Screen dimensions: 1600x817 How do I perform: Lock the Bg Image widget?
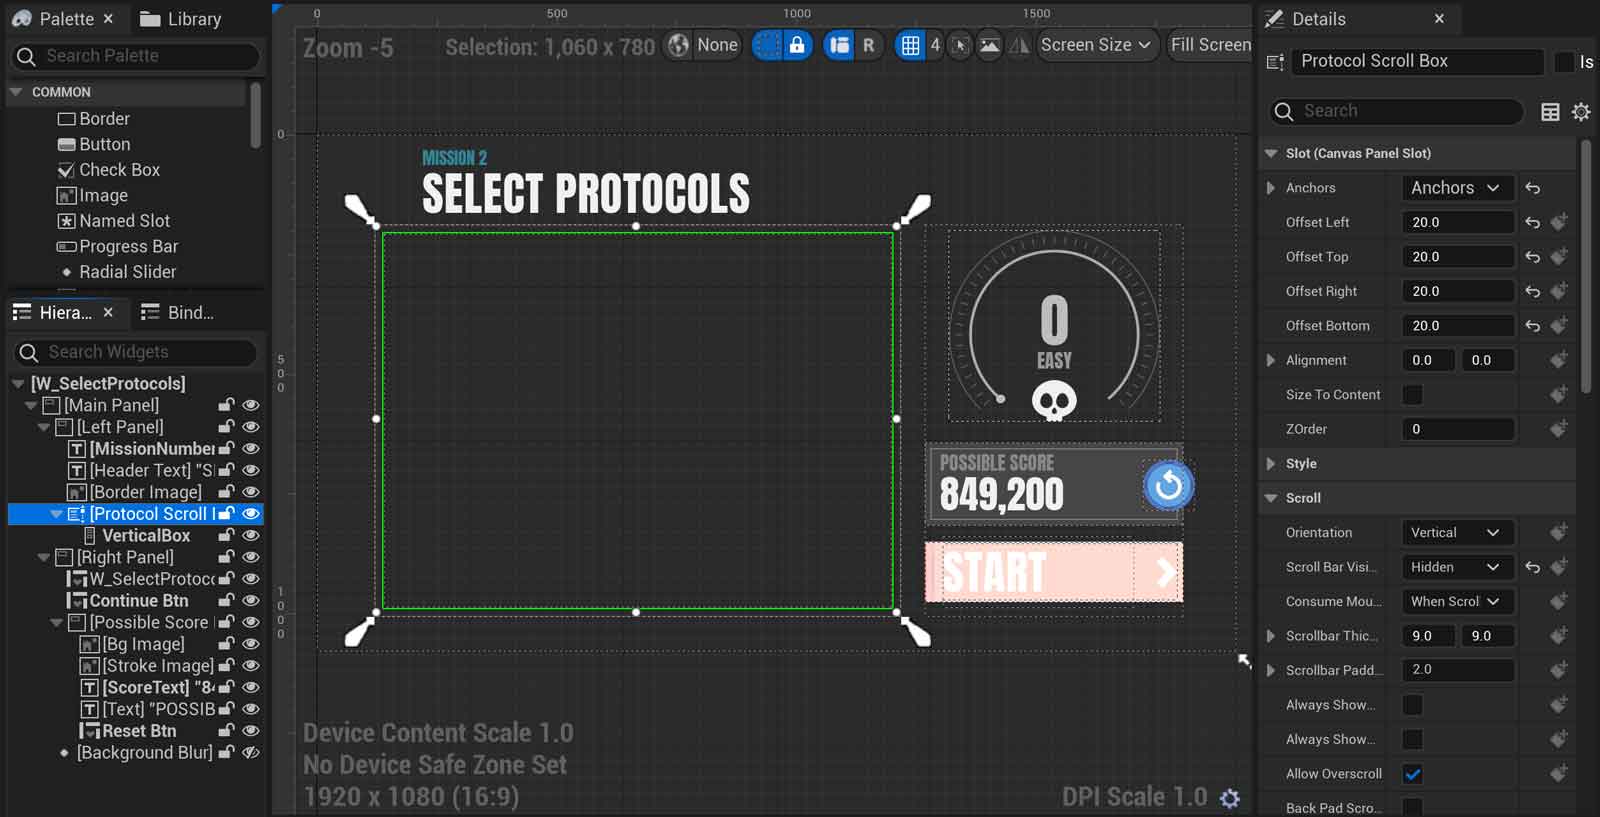point(227,644)
